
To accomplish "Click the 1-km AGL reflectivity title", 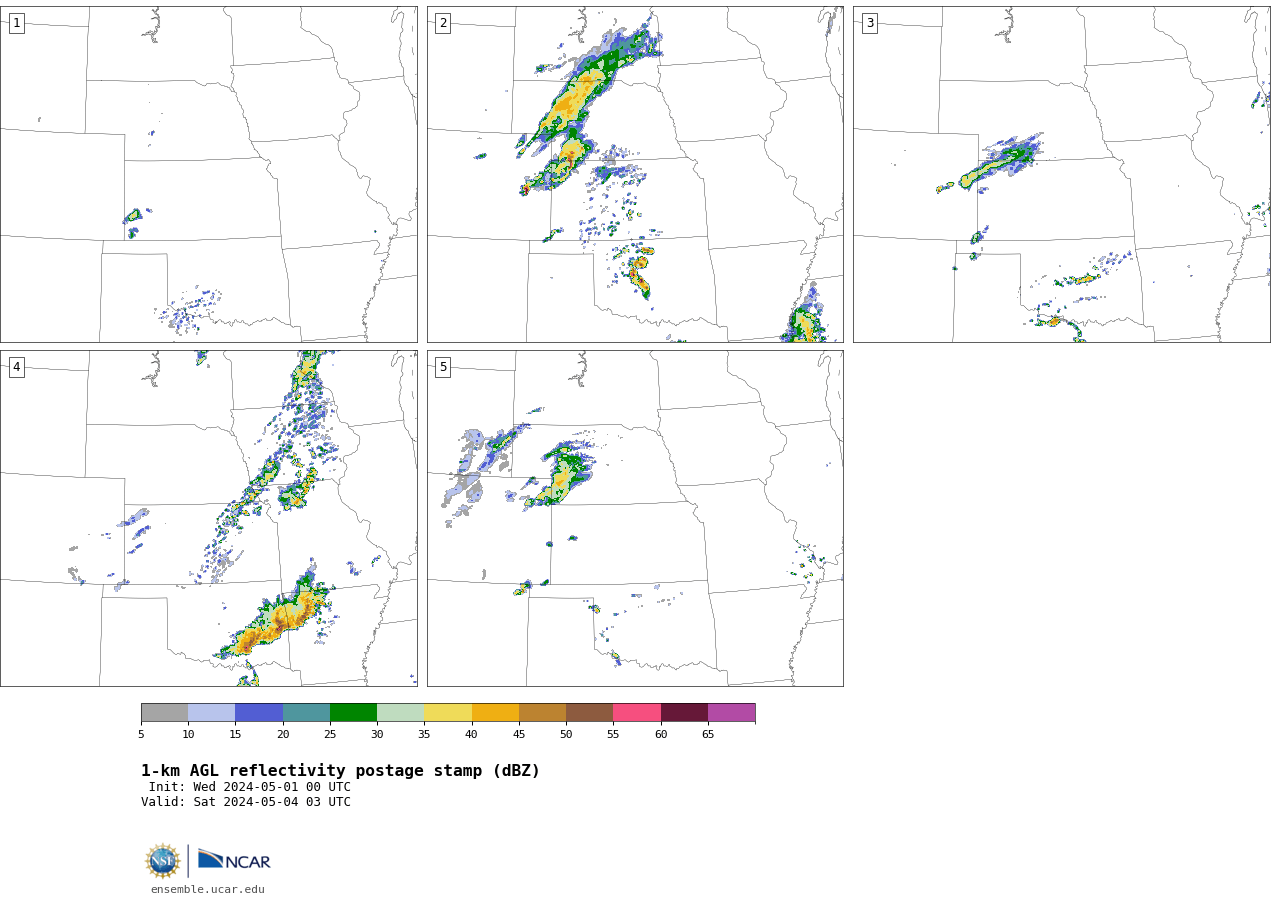I will tap(340, 771).
